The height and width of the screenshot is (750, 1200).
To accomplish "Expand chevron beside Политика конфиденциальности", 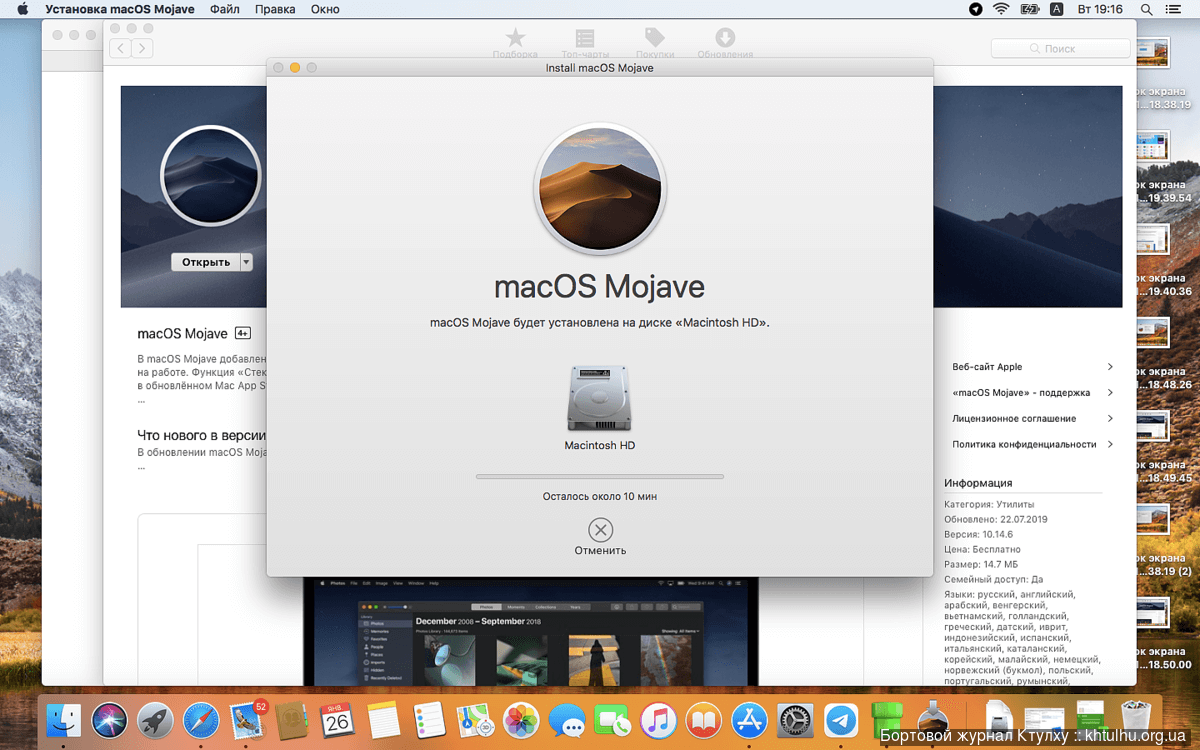I will pos(1110,444).
